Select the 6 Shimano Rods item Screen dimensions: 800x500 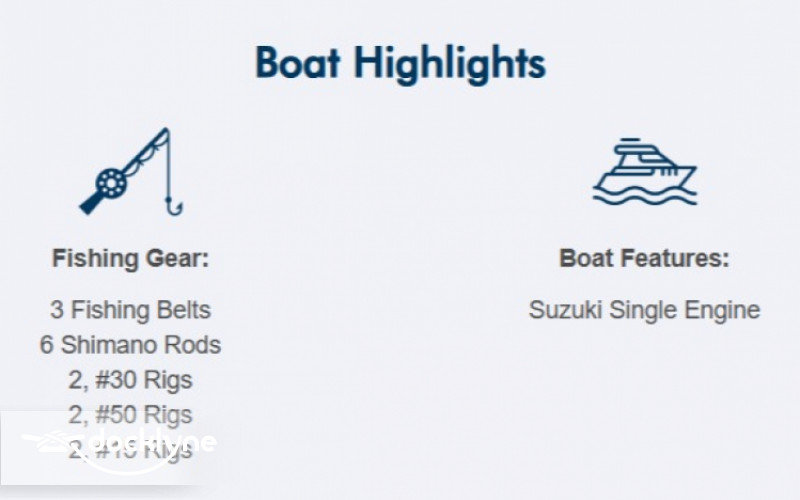tap(130, 345)
